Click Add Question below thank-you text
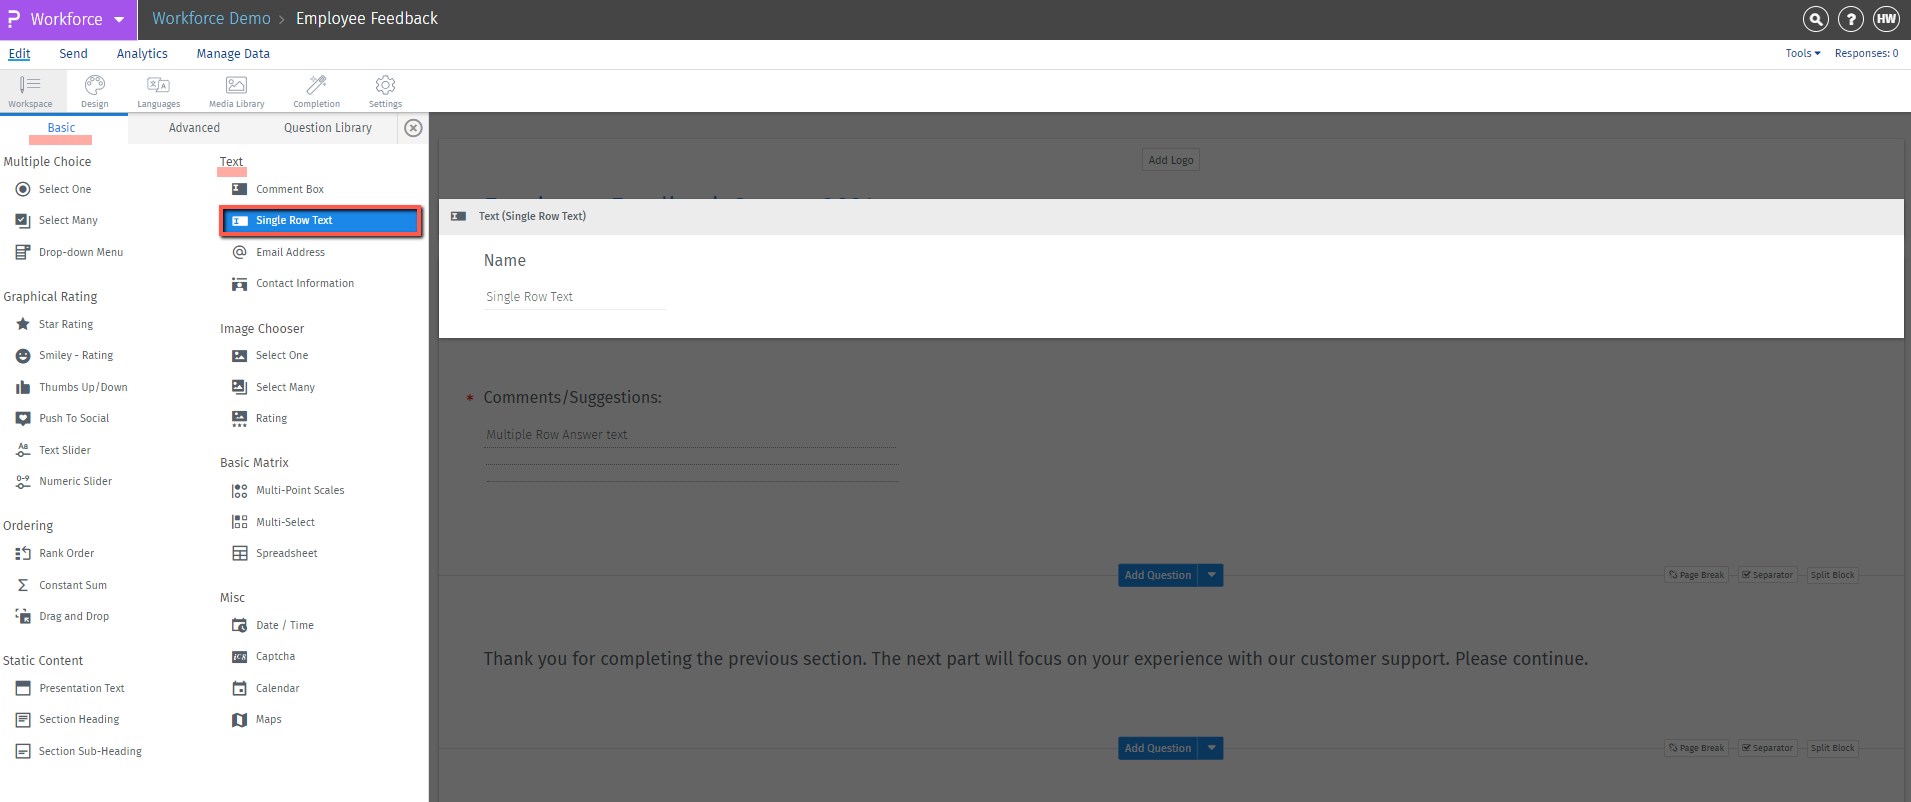The image size is (1911, 802). coord(1158,748)
